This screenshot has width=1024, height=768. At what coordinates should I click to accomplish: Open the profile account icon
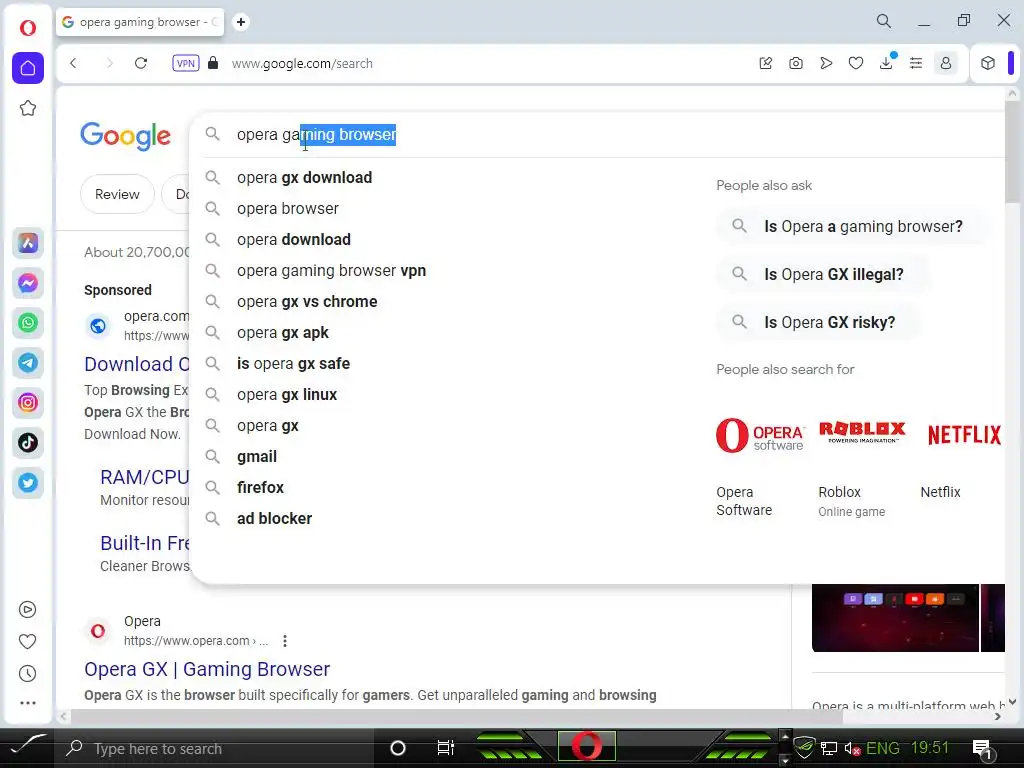(x=946, y=63)
